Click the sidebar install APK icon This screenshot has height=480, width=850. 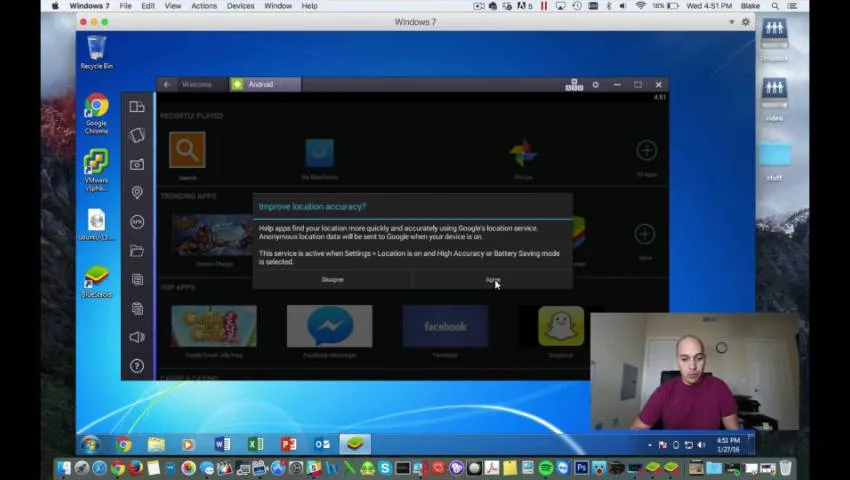pyautogui.click(x=137, y=222)
